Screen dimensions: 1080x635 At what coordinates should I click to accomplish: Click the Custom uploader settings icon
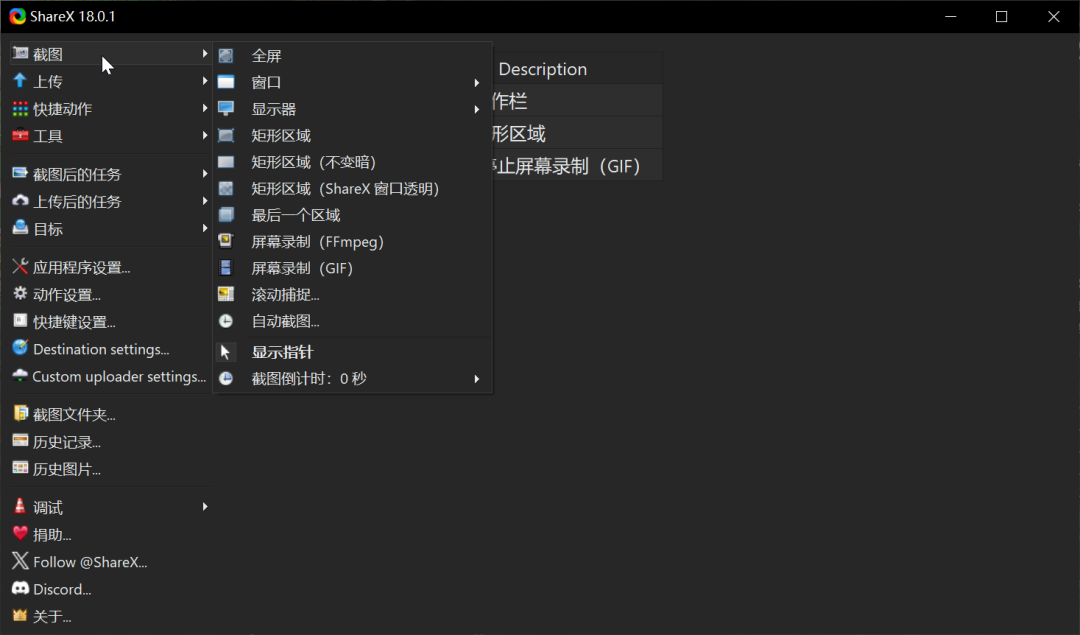(20, 375)
